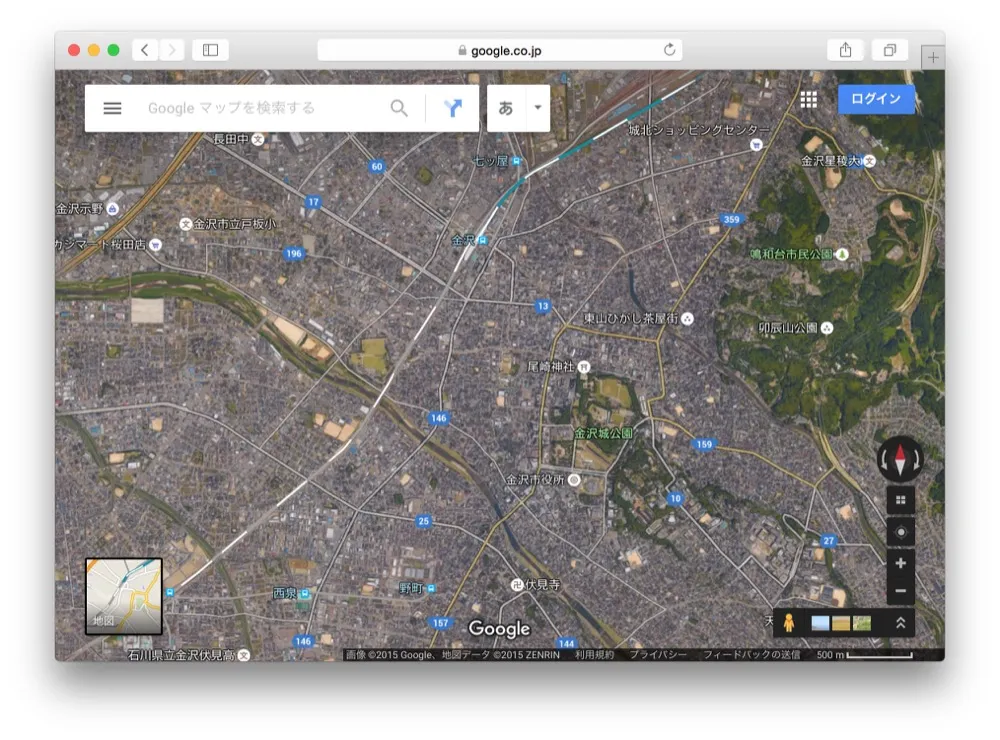
Task: Zoom out using the minus control
Action: point(899,591)
